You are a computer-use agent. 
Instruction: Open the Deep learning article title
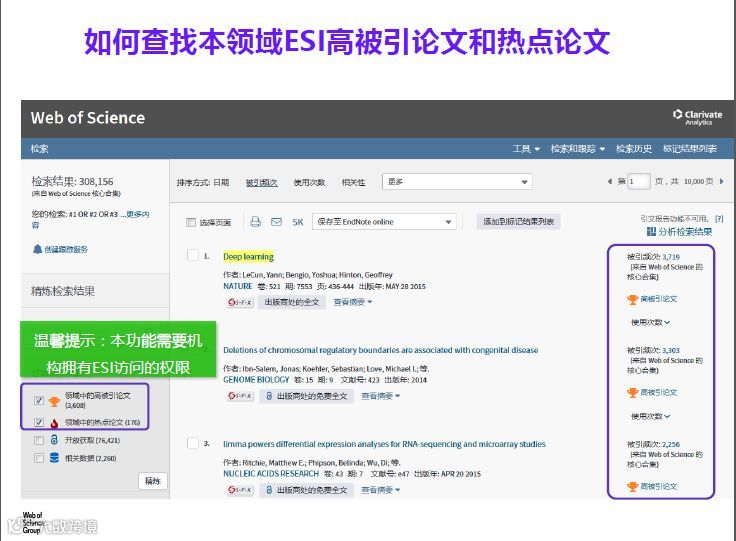248,257
